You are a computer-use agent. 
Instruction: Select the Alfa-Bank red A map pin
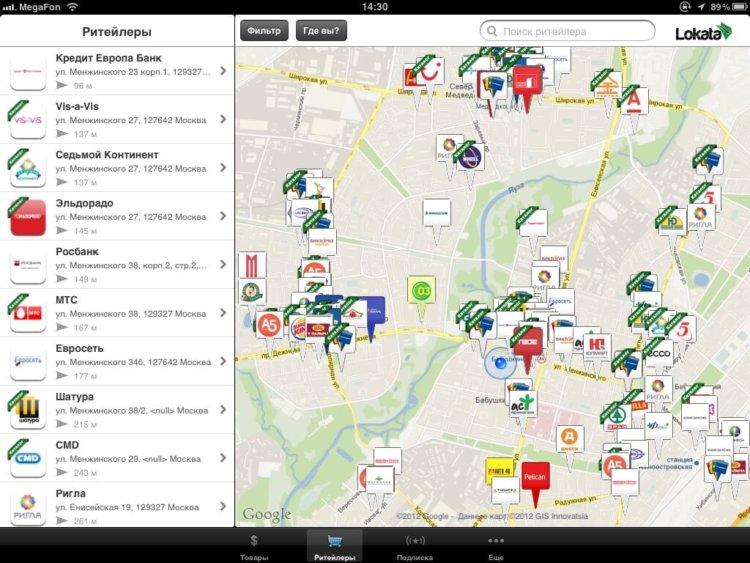[634, 101]
